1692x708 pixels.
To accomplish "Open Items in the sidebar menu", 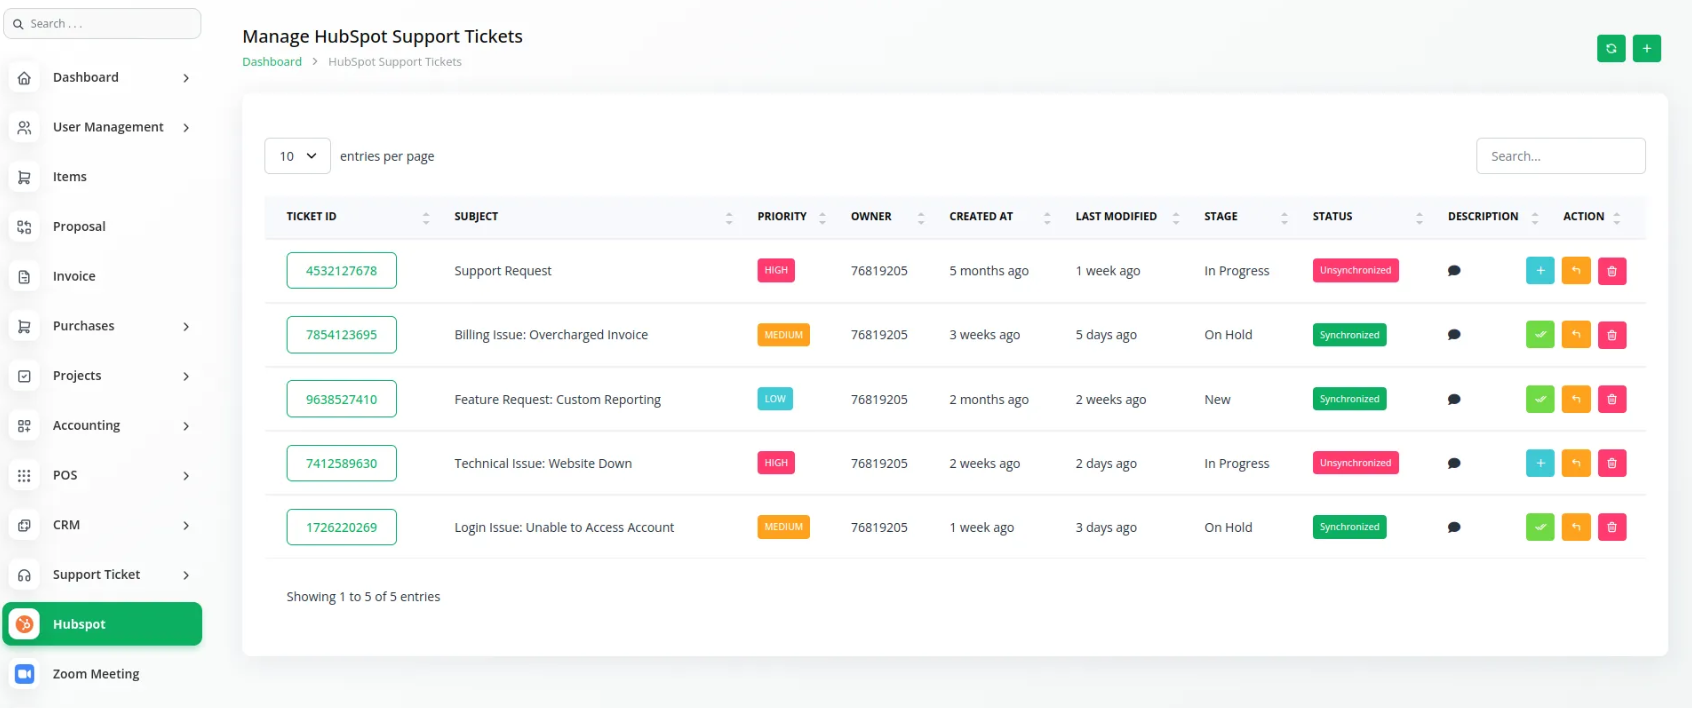I will 102,177.
